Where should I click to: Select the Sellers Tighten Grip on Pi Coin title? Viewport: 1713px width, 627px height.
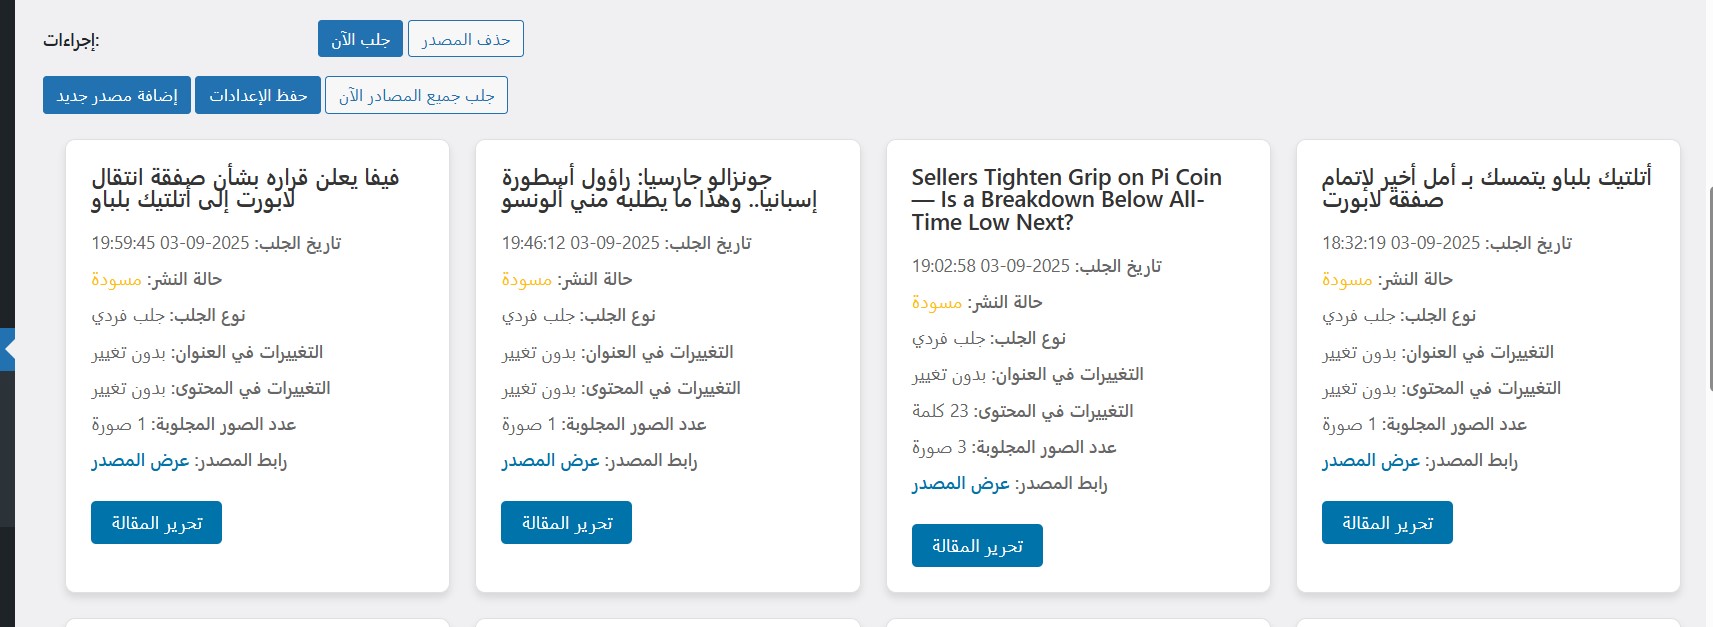point(1066,200)
